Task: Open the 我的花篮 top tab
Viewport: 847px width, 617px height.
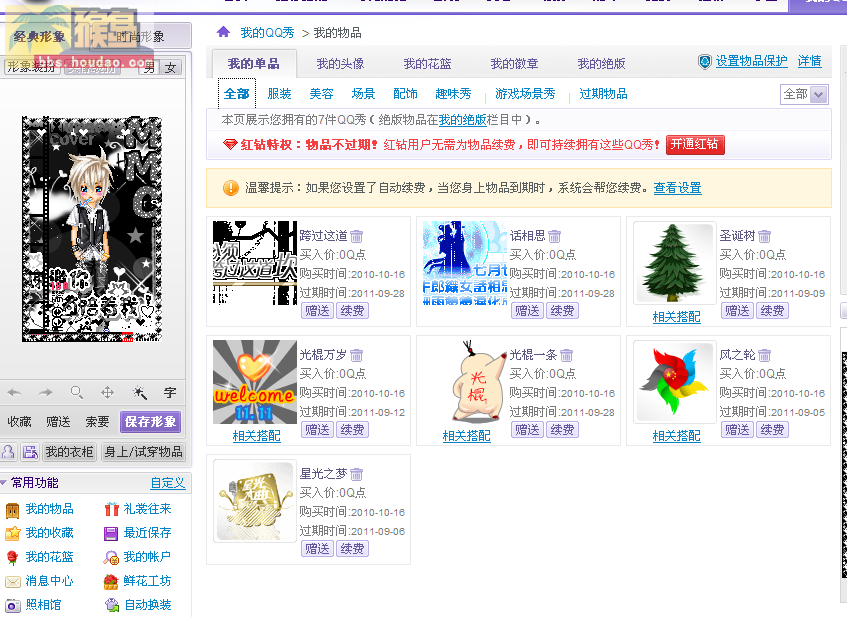Action: tap(427, 64)
